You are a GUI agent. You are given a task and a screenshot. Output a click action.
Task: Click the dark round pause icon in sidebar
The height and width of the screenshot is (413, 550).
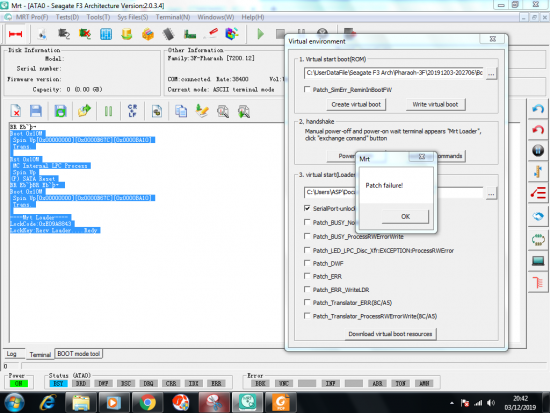(538, 151)
